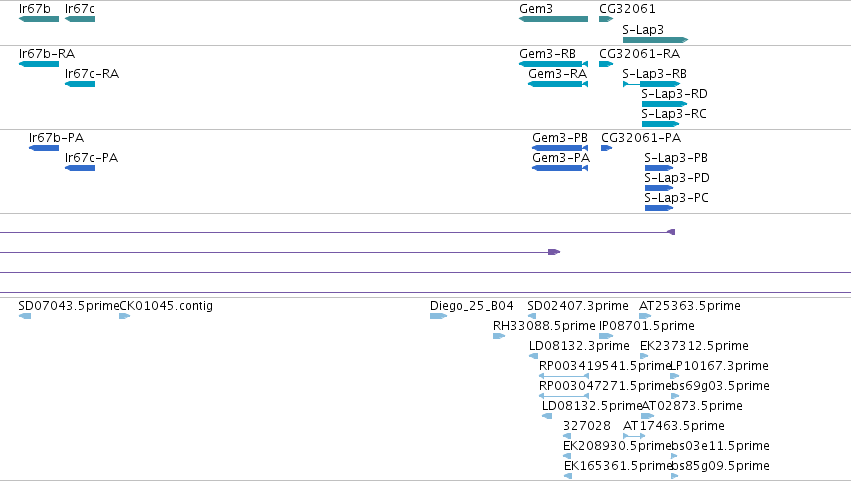The height and width of the screenshot is (481, 851).
Task: Click the Ir67b gene label
Action: click(35, 9)
